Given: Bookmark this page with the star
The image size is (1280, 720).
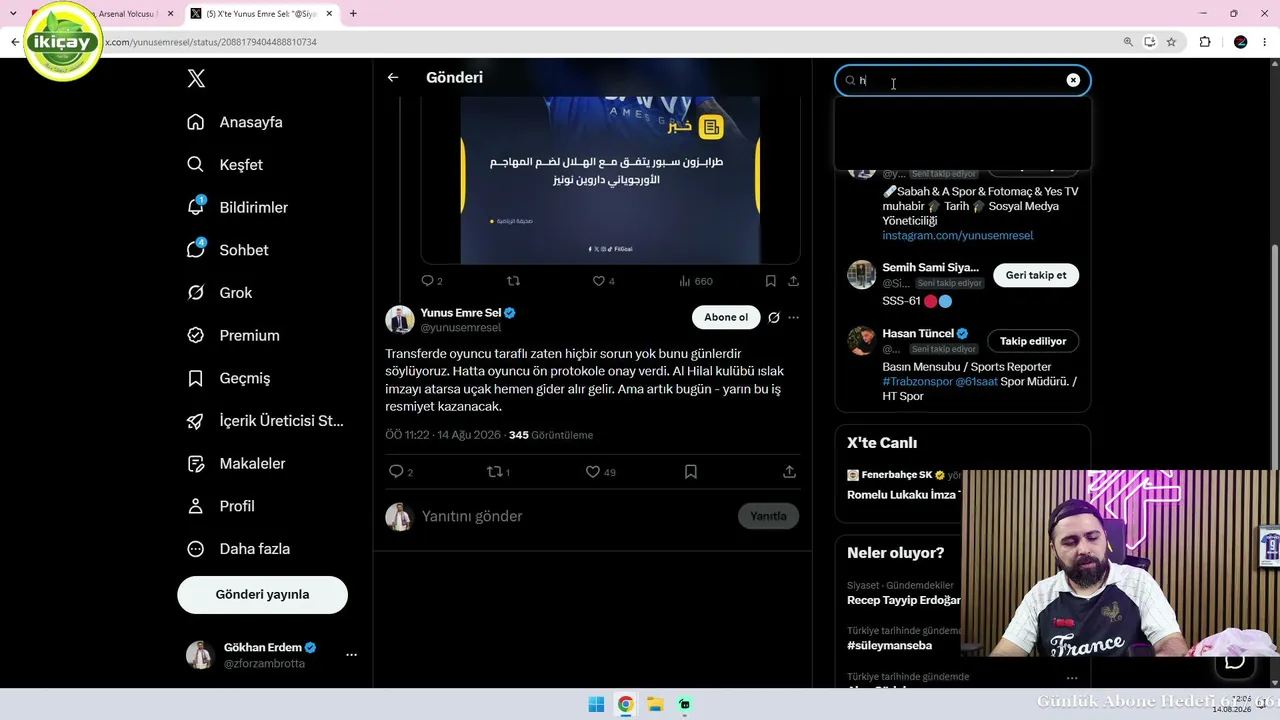Looking at the screenshot, I should (1171, 42).
